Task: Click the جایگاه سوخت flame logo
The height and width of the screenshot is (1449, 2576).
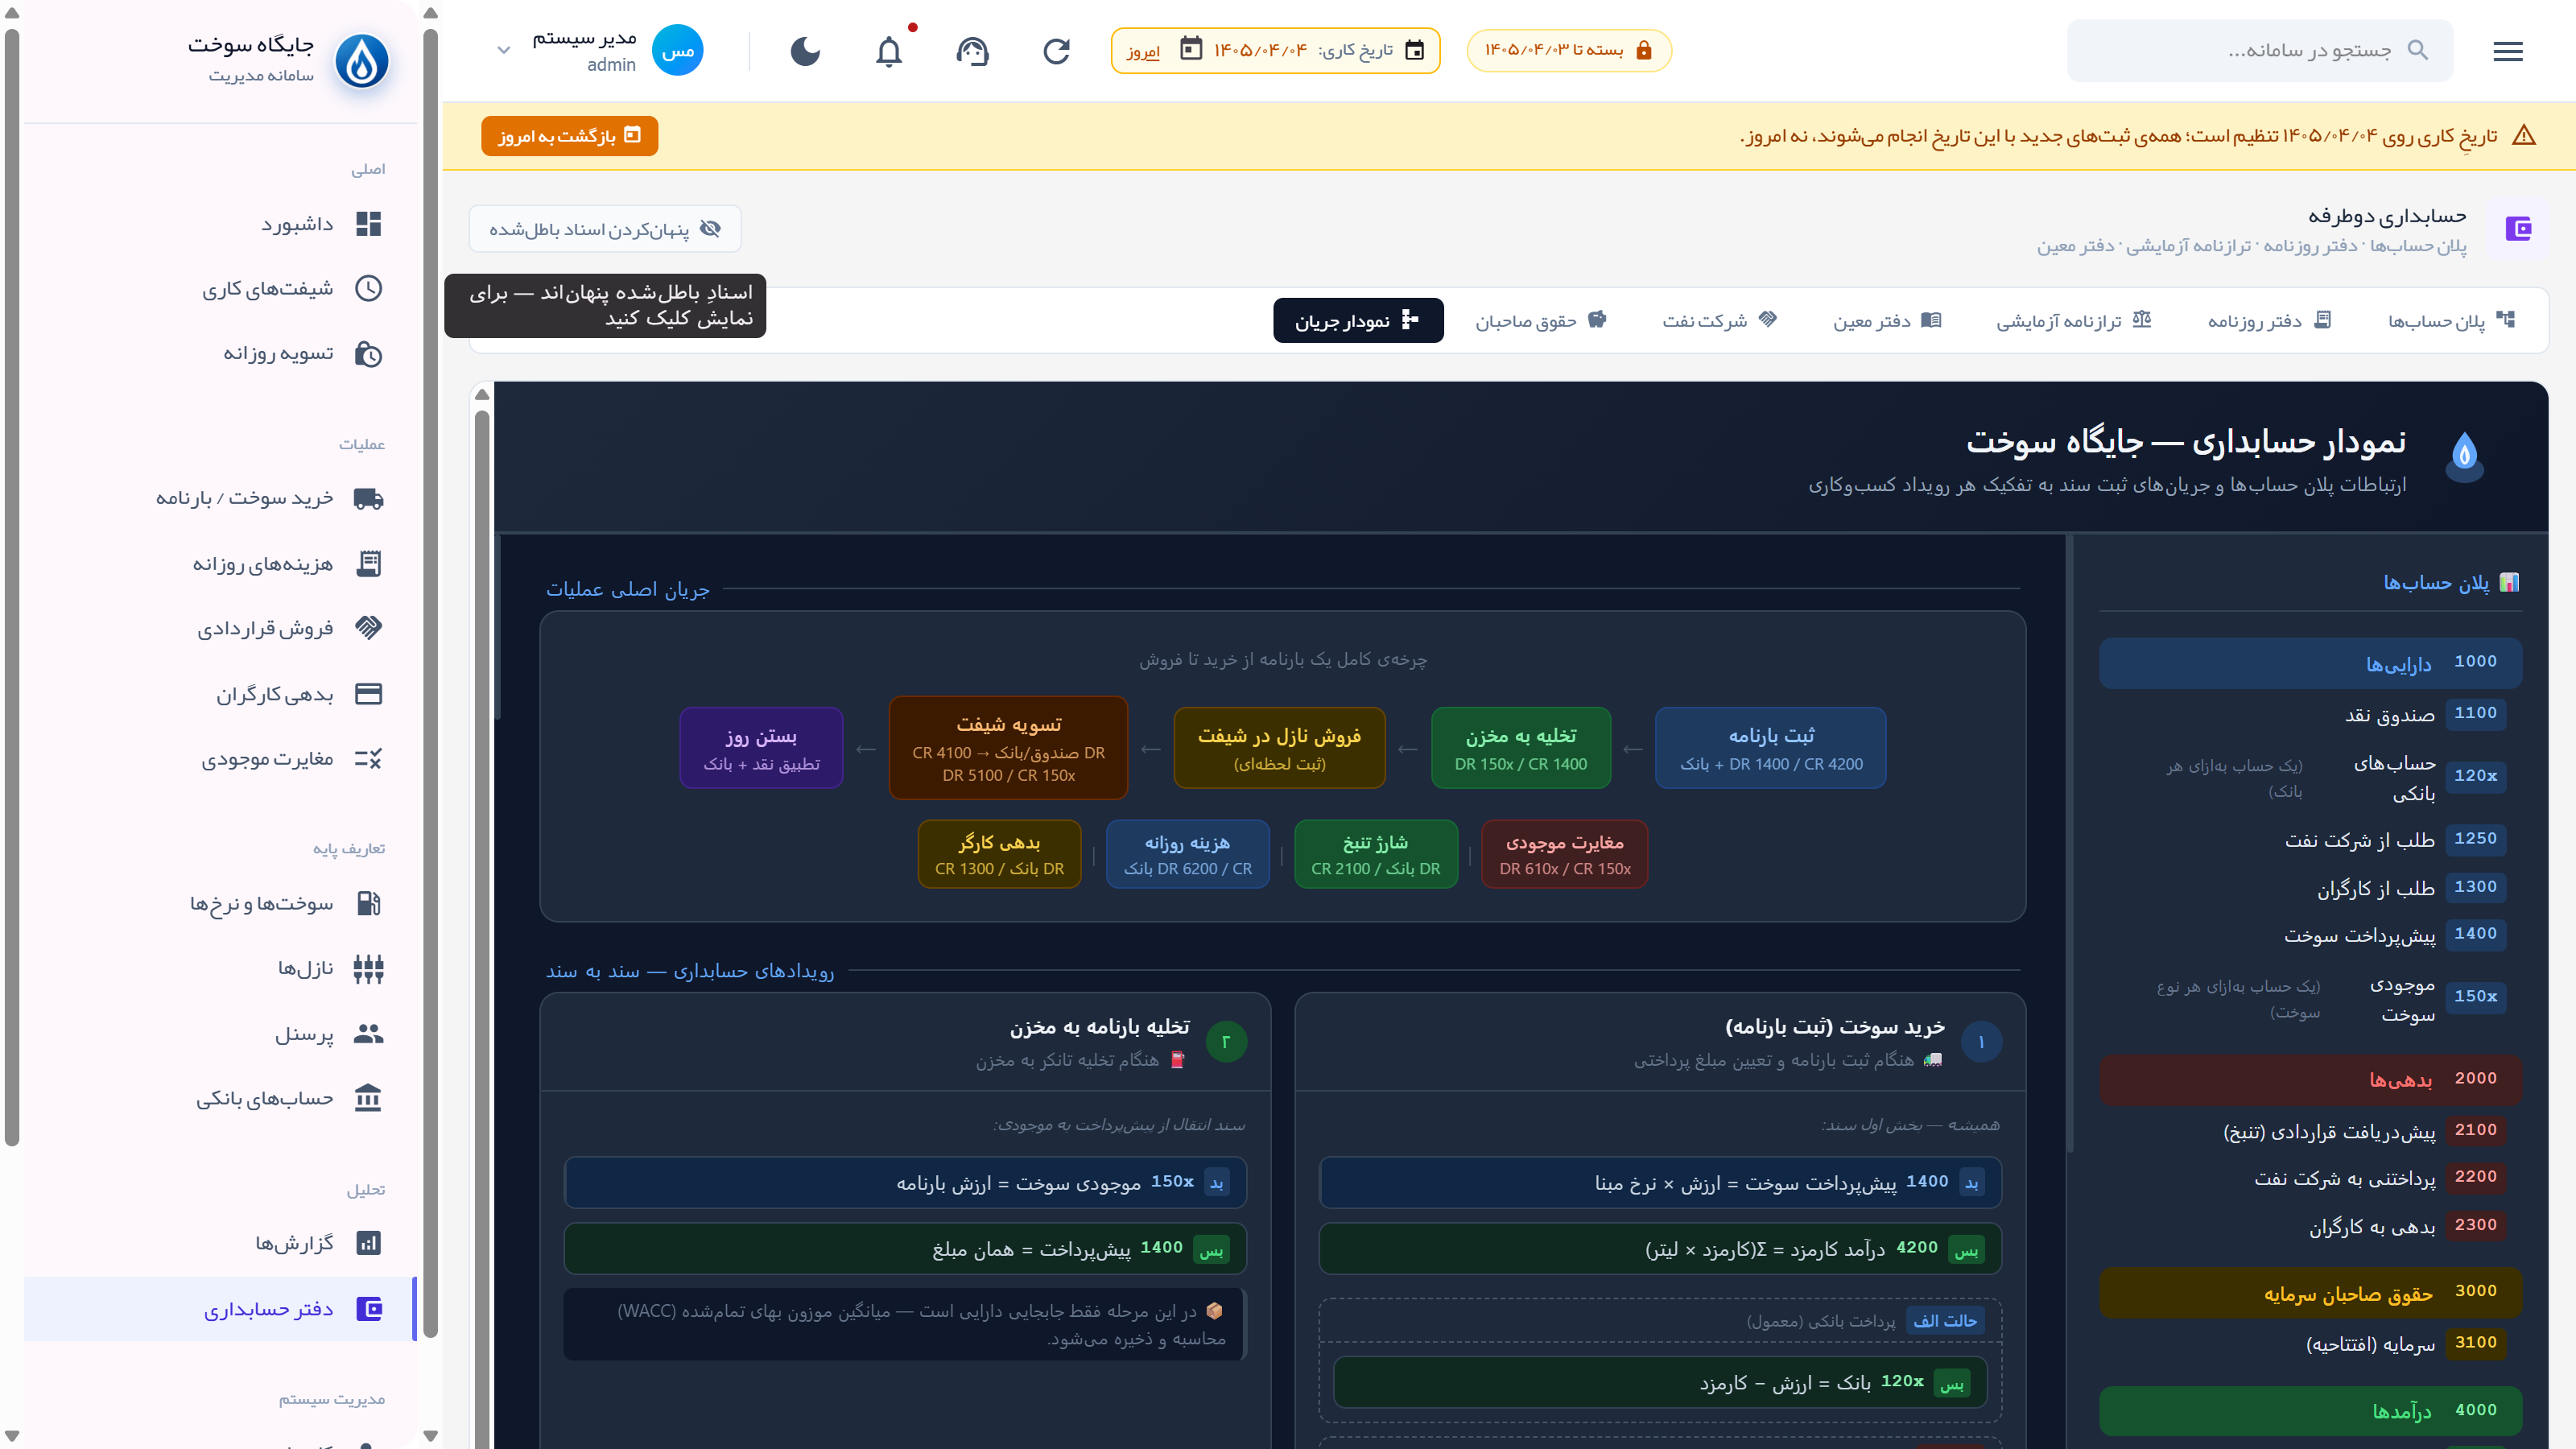Action: click(361, 60)
